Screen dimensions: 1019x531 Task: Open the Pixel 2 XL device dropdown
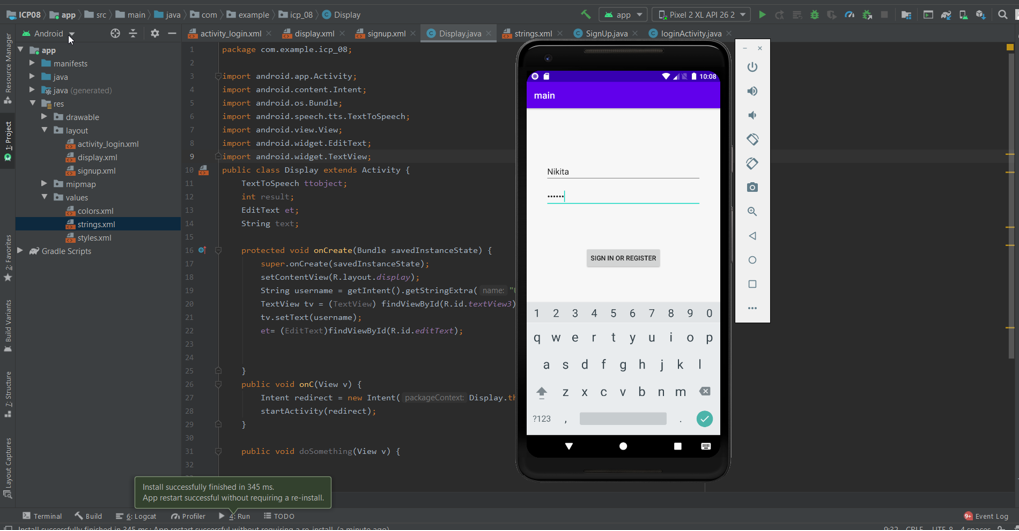pyautogui.click(x=701, y=14)
